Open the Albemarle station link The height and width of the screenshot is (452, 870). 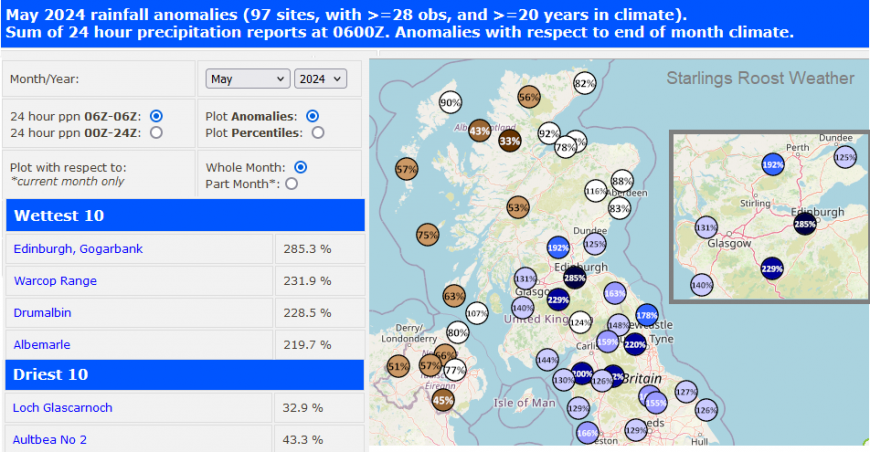tap(42, 344)
